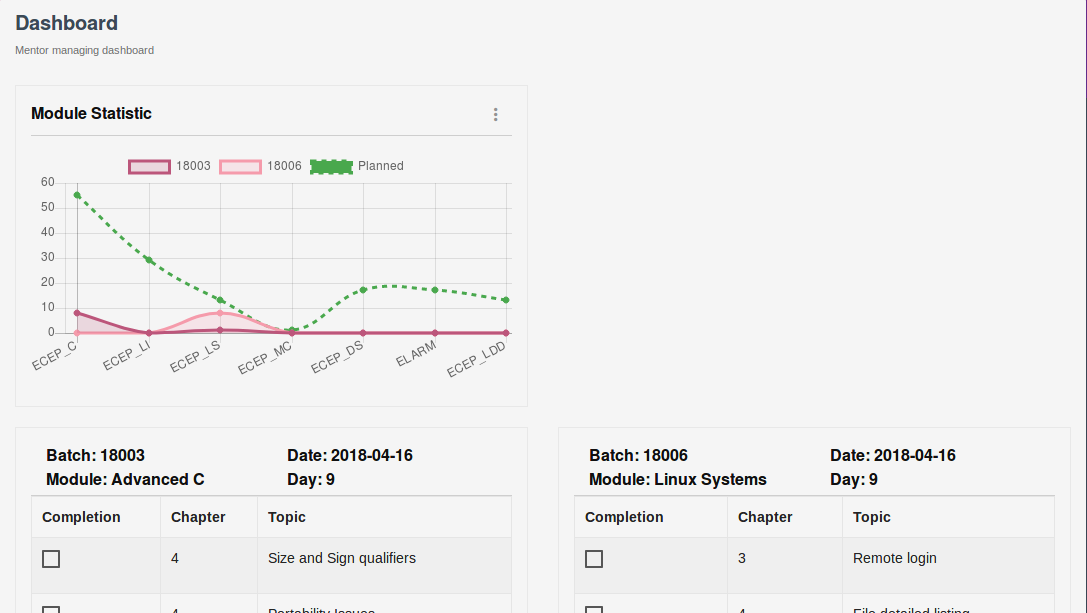
Task: Click the Planned data point at ECEP_LI
Action: pos(149,260)
